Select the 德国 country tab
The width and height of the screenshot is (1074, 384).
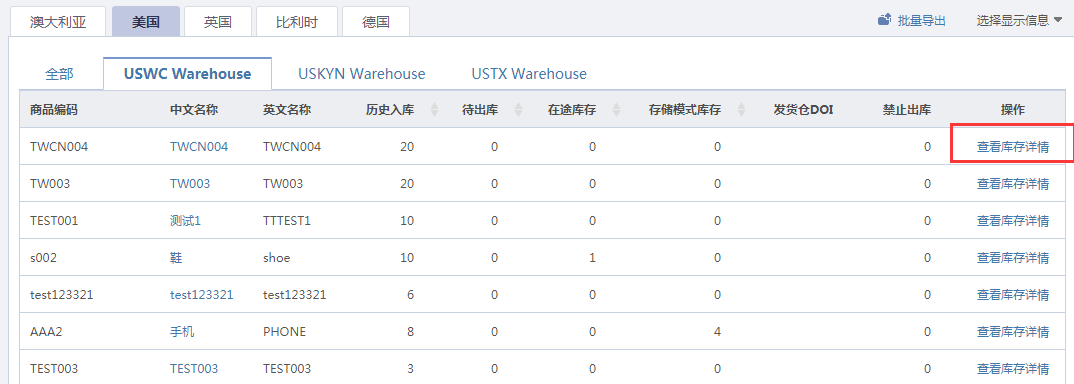(375, 21)
